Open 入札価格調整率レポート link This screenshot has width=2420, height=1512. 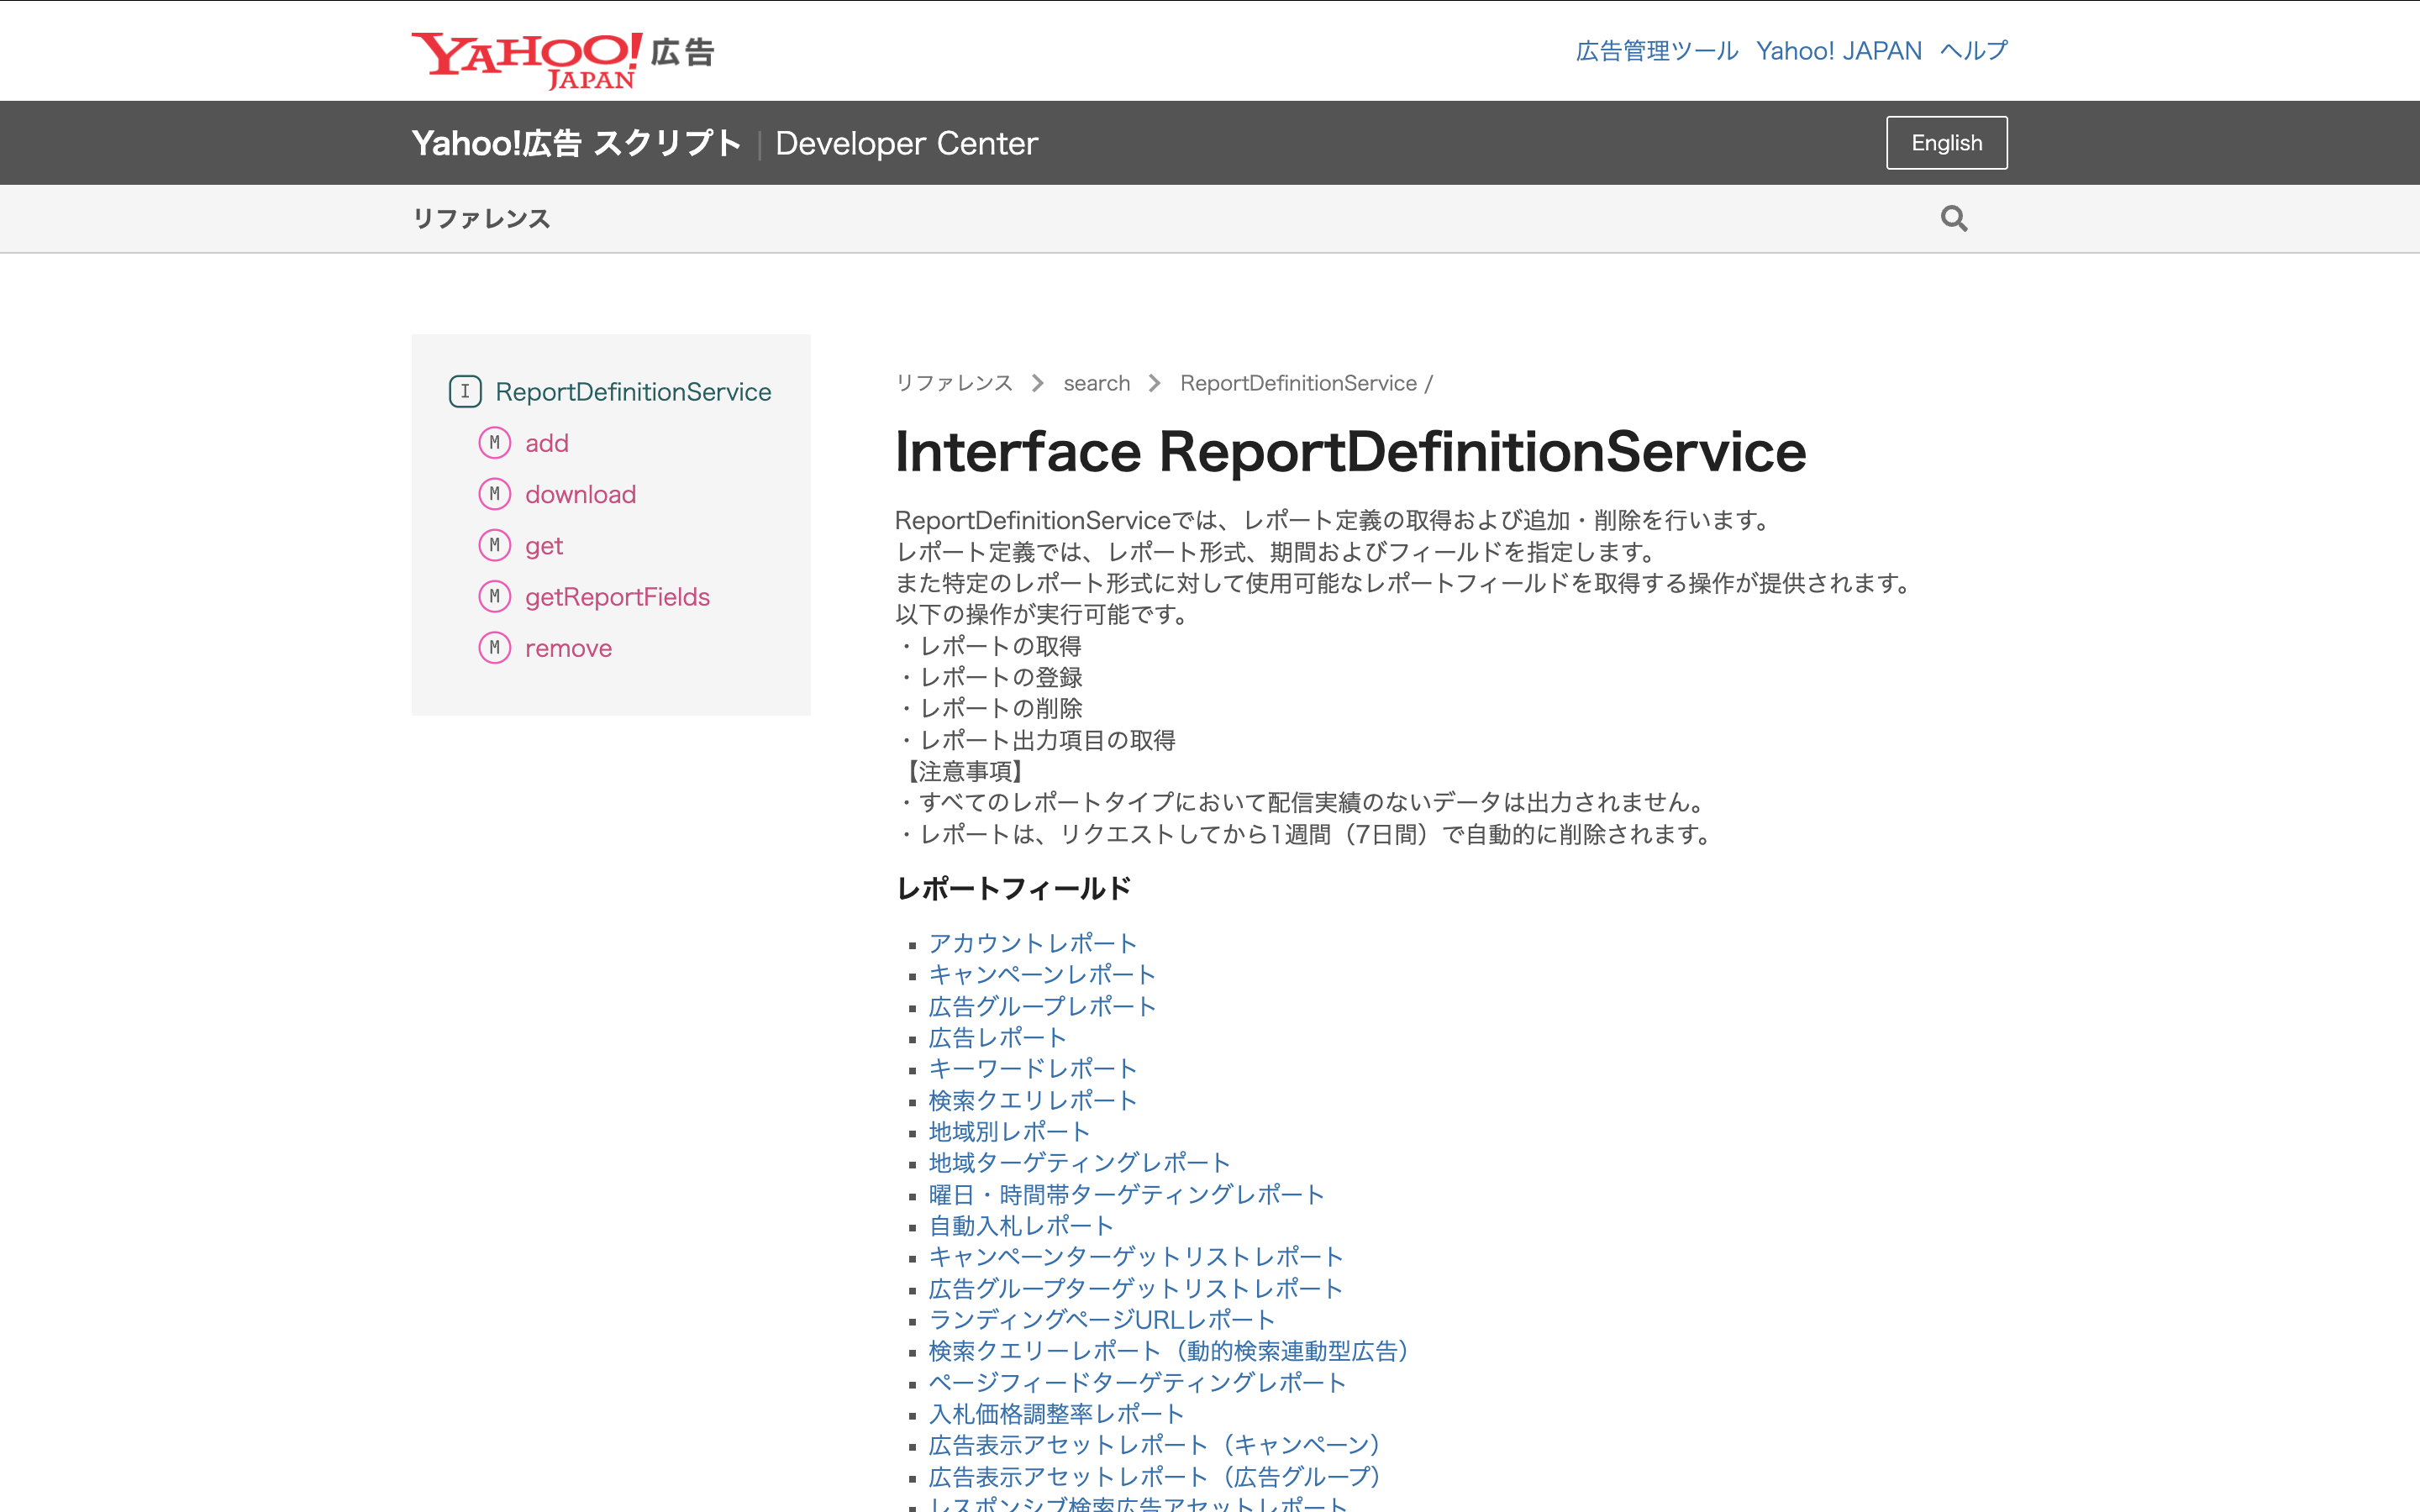point(1056,1414)
